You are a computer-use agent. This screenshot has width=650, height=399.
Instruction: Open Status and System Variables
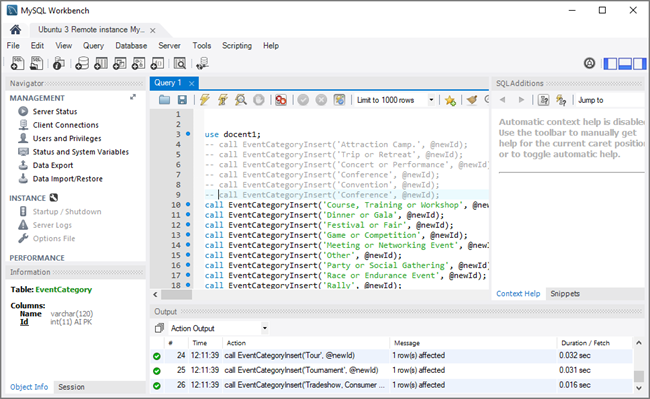tap(80, 152)
